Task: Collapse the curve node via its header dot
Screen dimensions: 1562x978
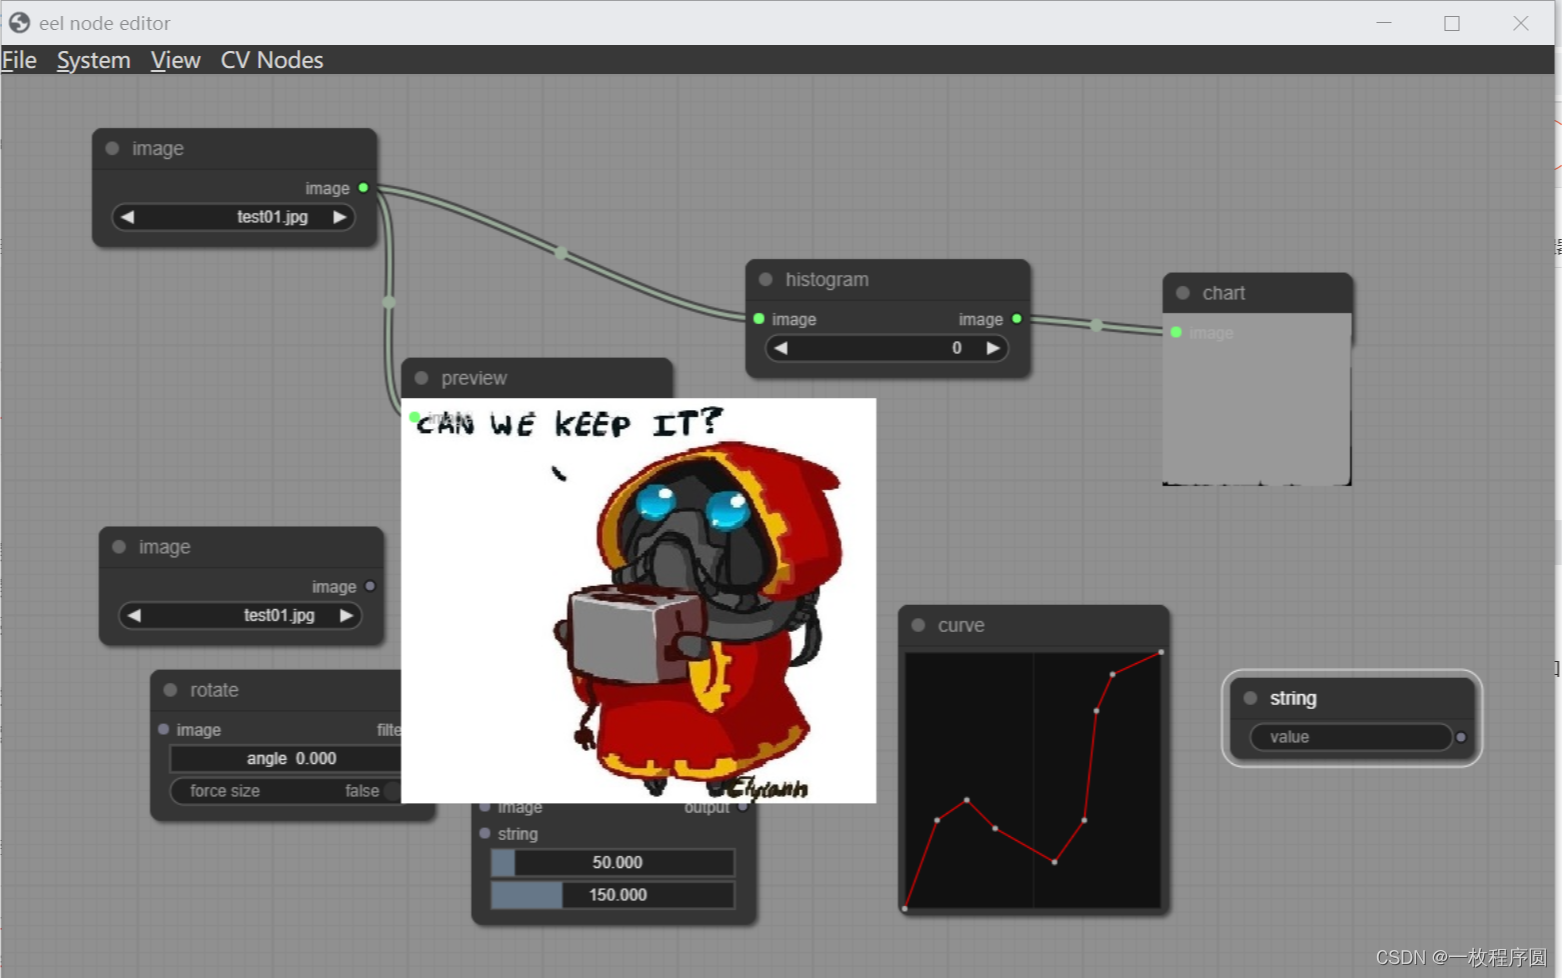Action: tap(918, 625)
